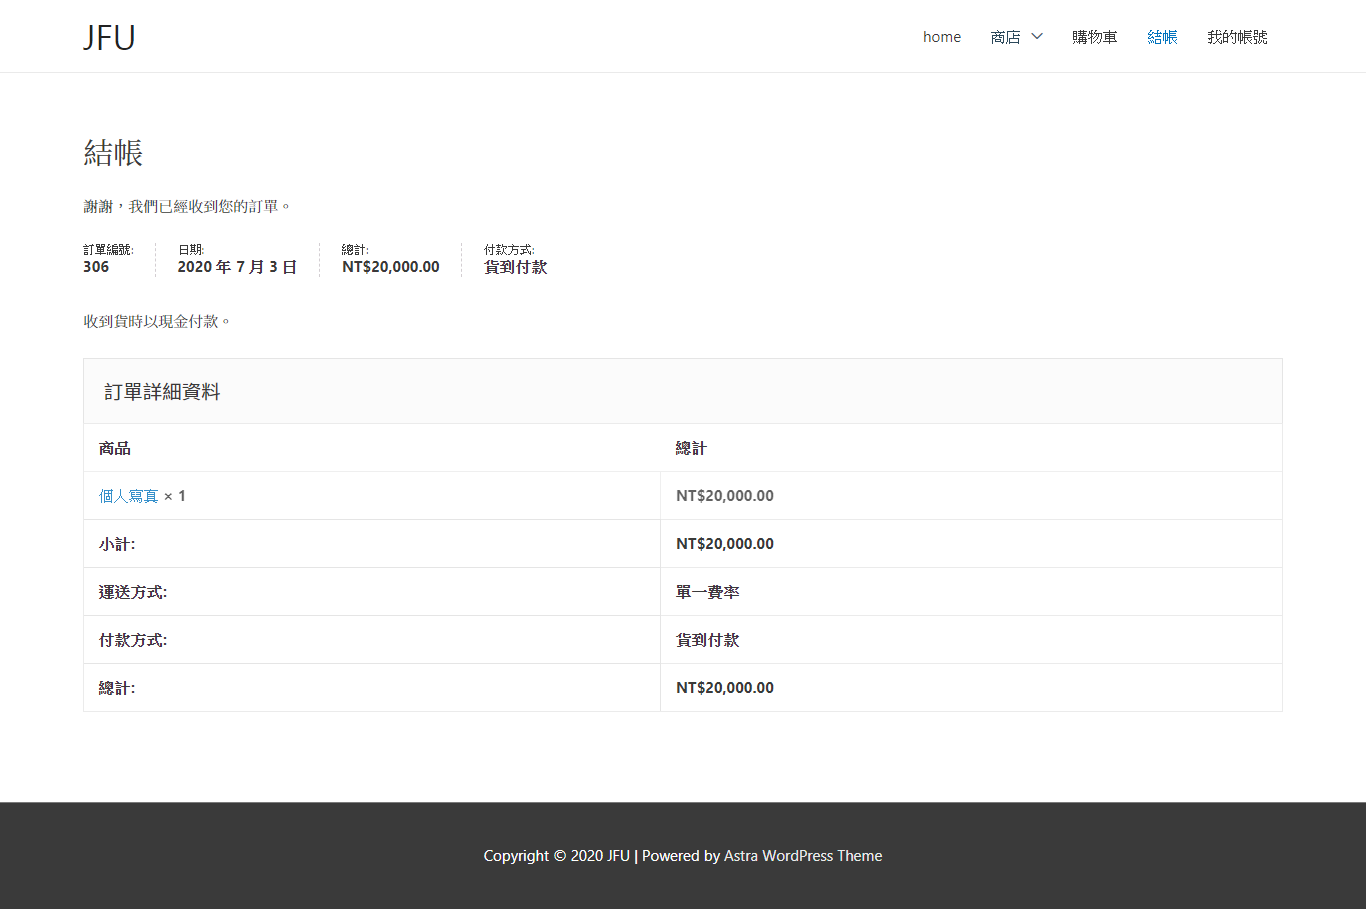
Task: Open 我的帳號 in the navigation bar
Action: [1237, 37]
